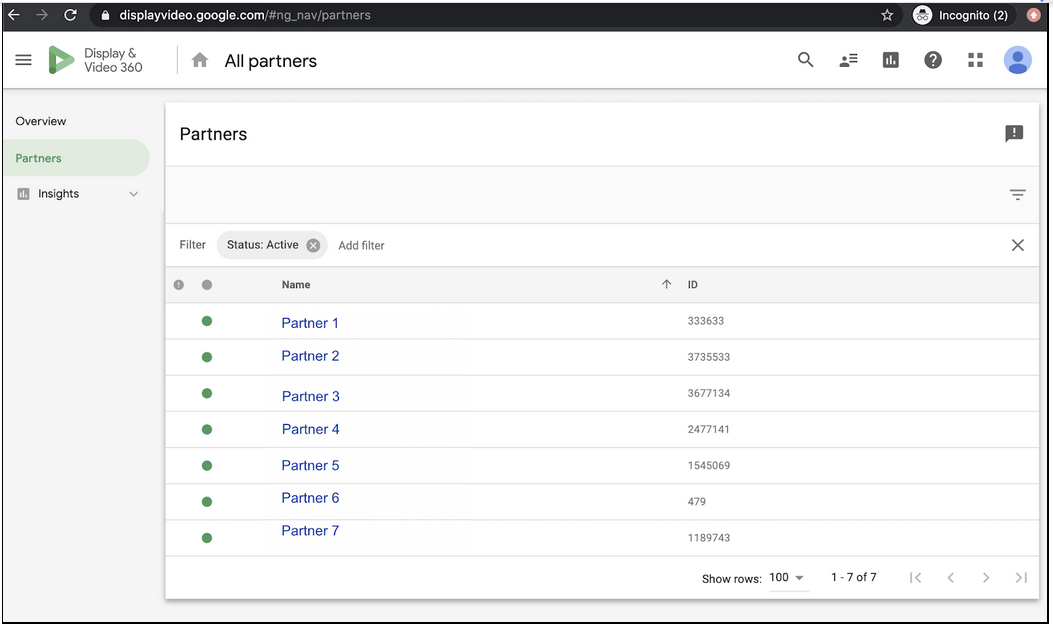This screenshot has height=628, width=1053.
Task: Open Partner 2 link
Action: tap(310, 356)
